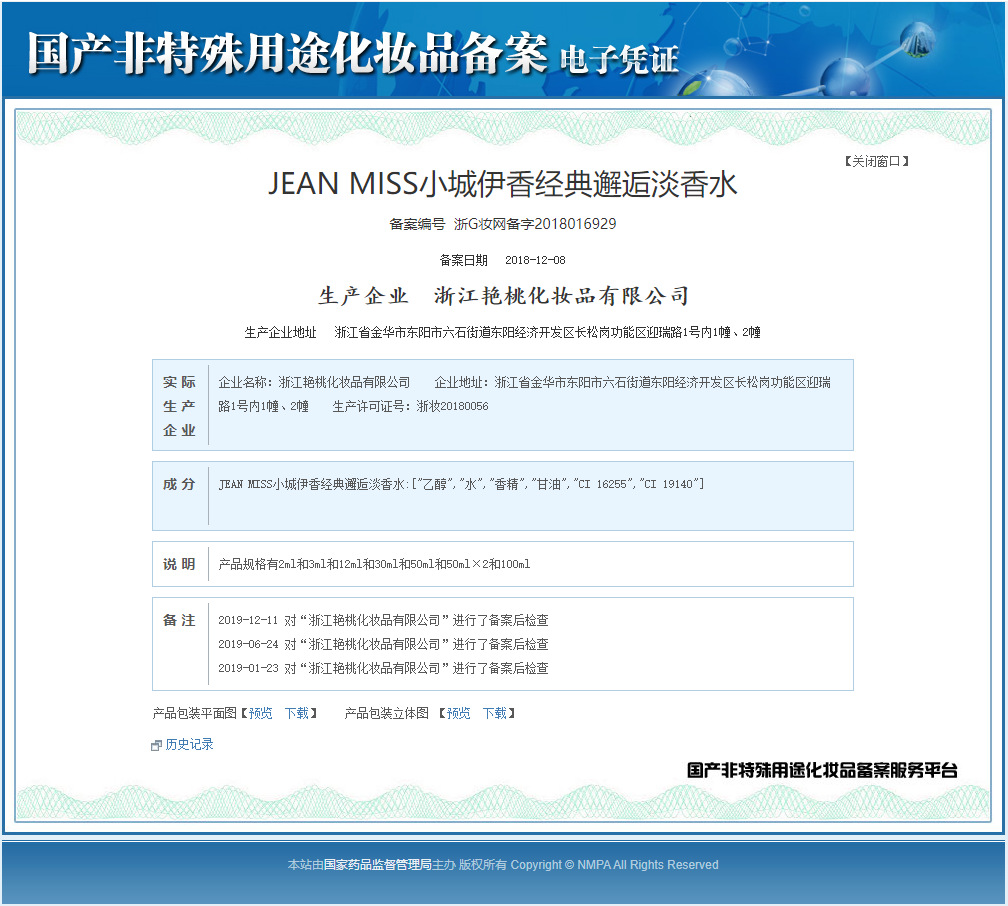Click the history record icon beside 历史记录
This screenshot has width=1008, height=906.
[156, 745]
